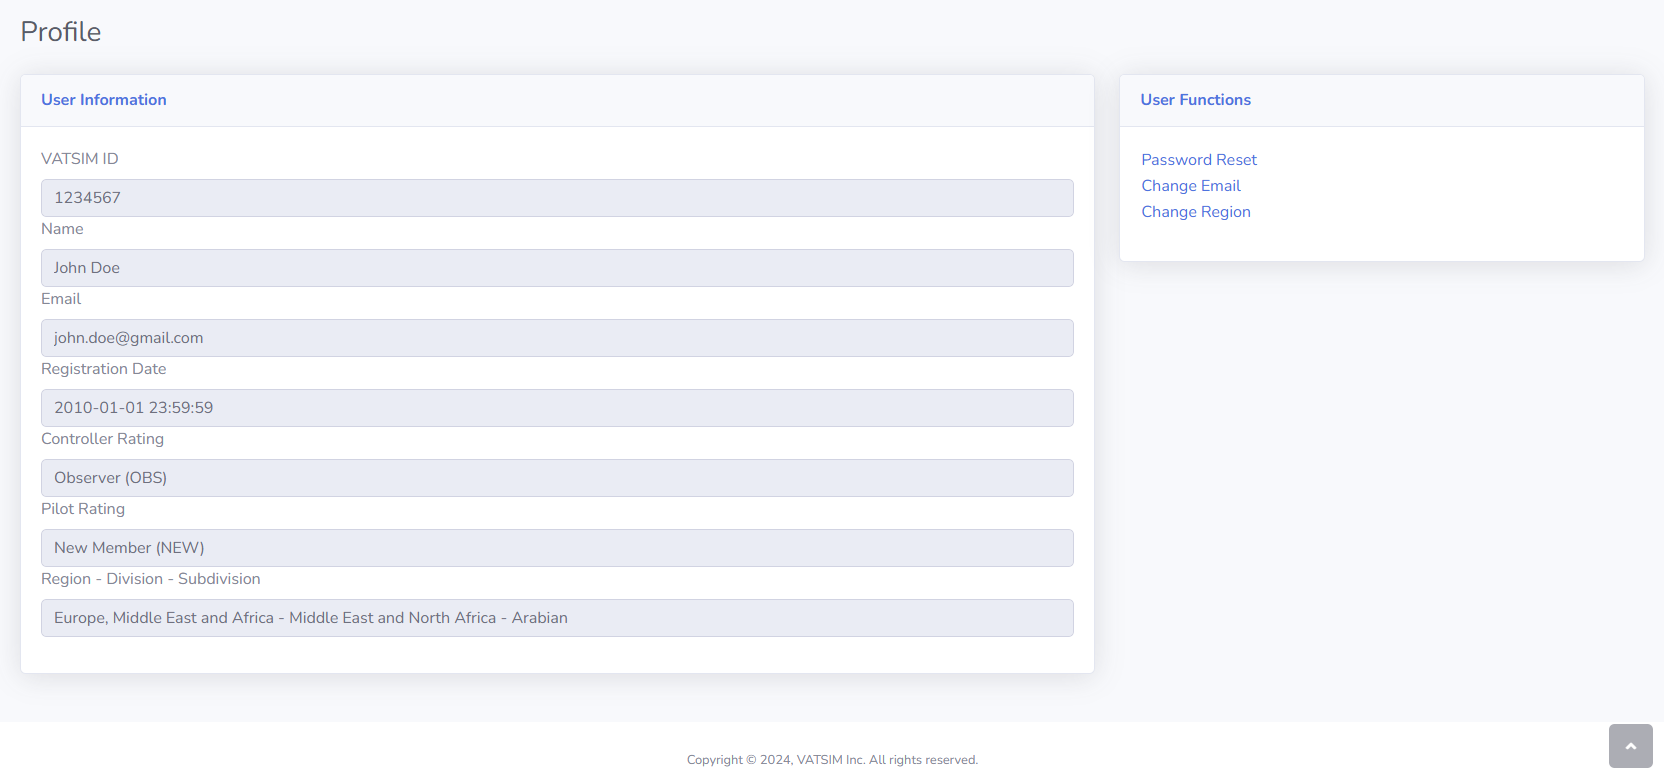Screen dimensions: 1664x782
Task: Click the User Information panel heading
Action: (x=104, y=100)
